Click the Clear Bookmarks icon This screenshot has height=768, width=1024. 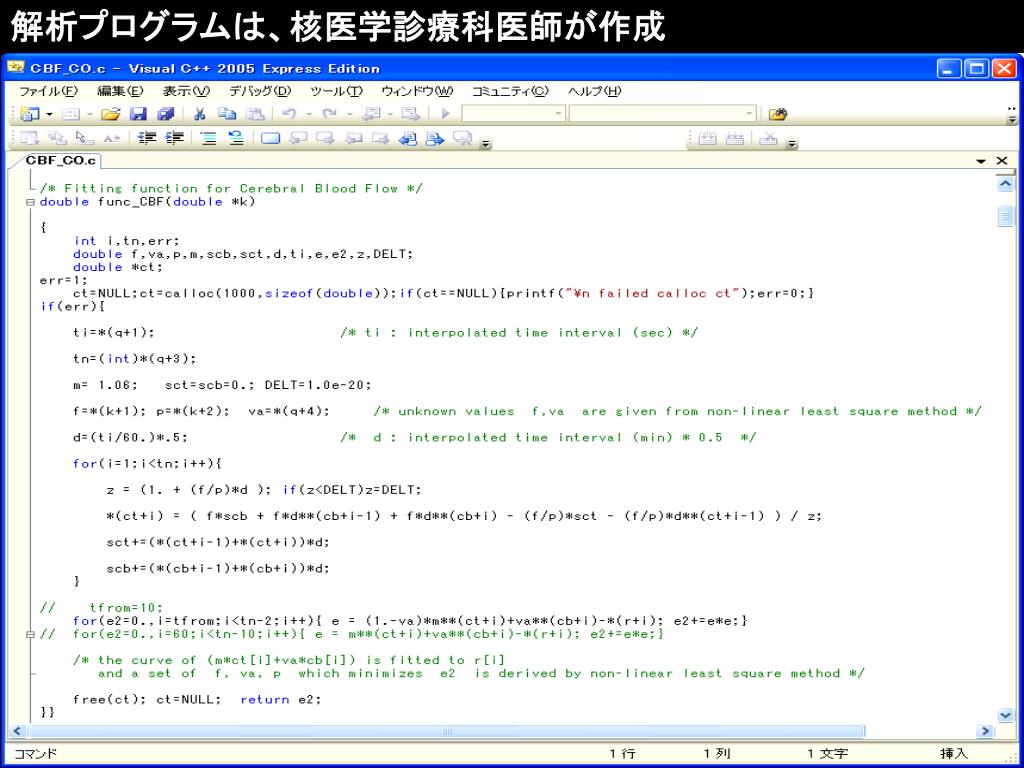tap(462, 138)
